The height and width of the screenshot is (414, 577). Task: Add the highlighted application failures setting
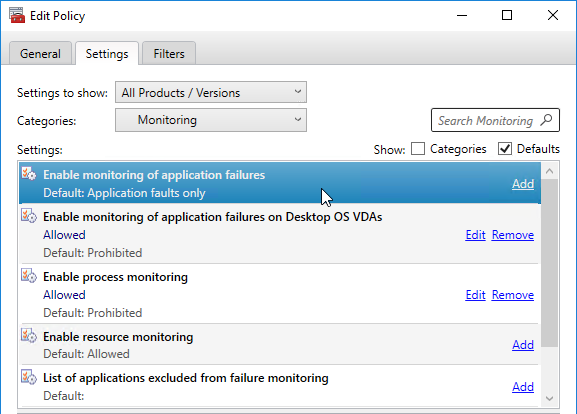pos(523,184)
